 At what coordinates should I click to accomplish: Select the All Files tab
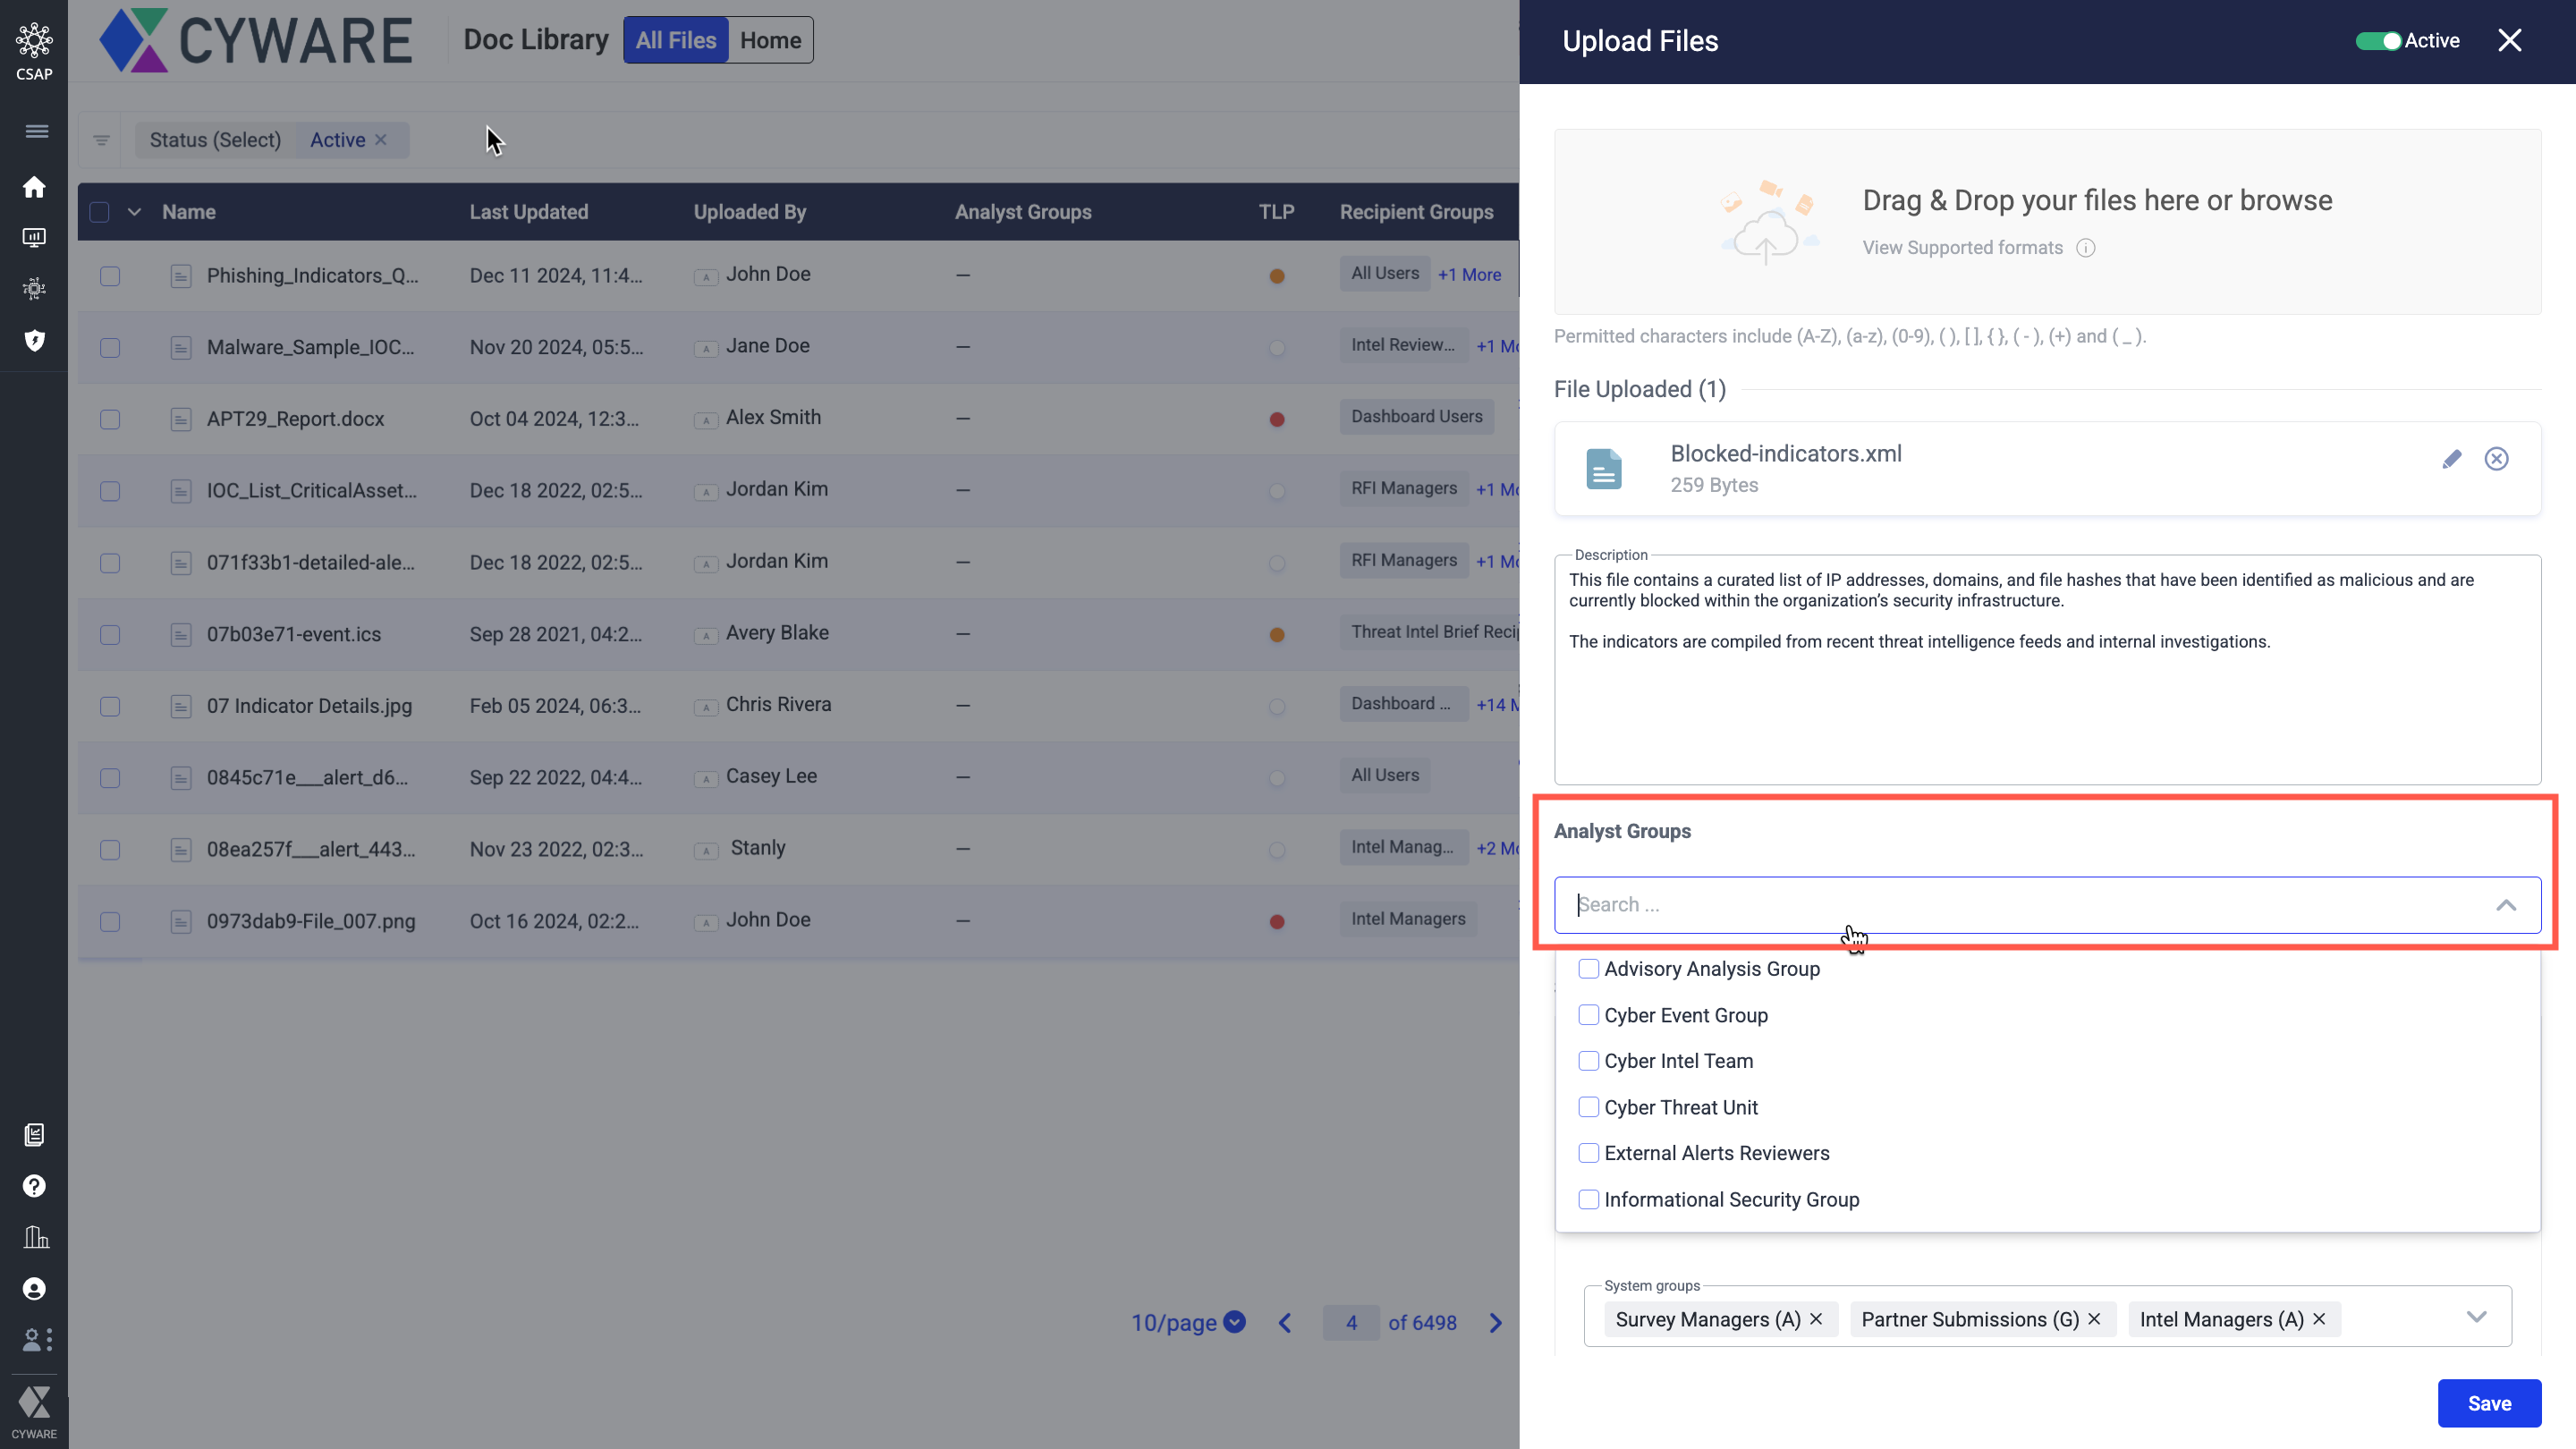click(x=676, y=40)
